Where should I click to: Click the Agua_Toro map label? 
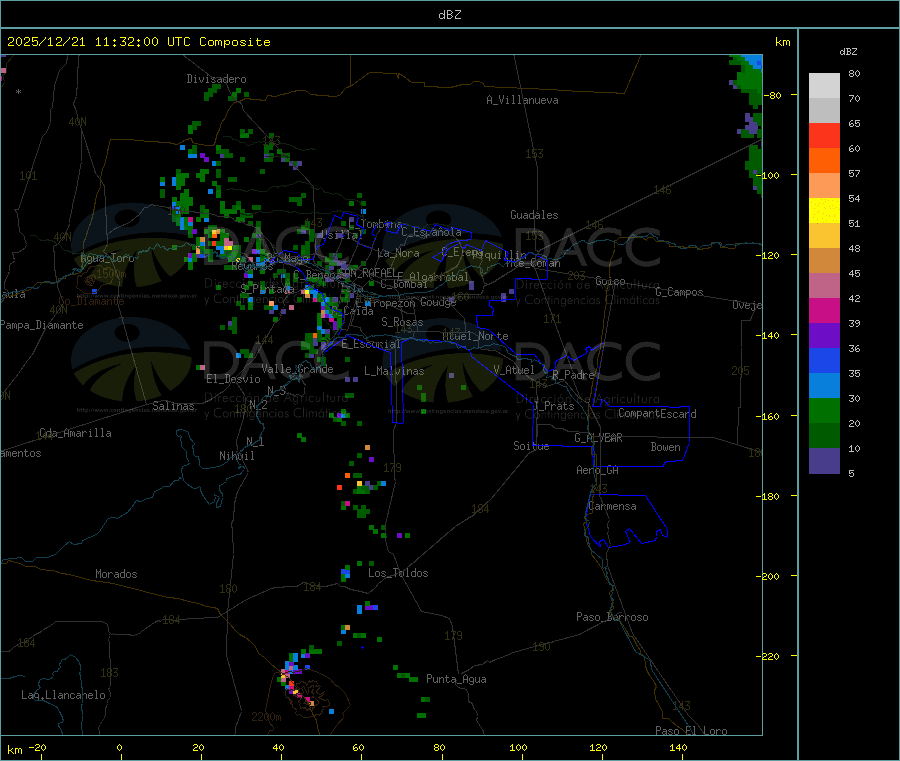107,258
